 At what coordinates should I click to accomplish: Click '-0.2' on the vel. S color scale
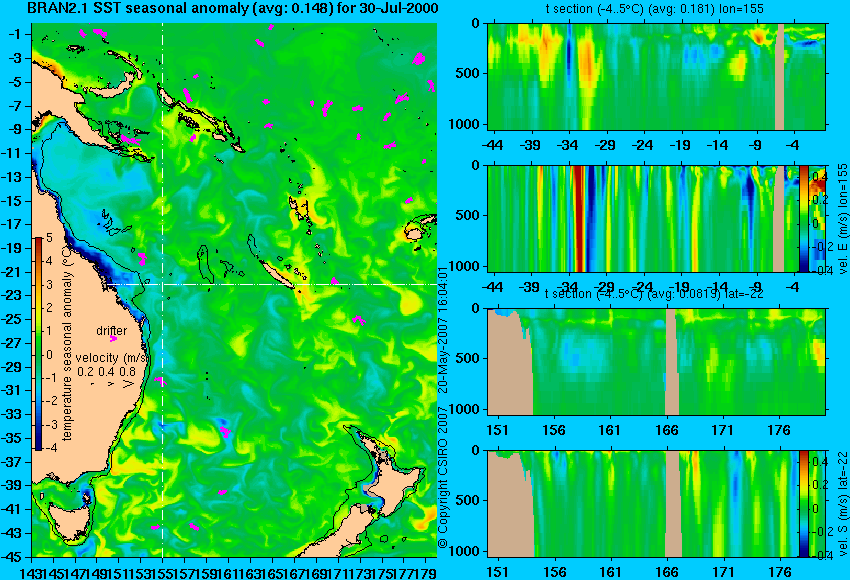click(820, 531)
